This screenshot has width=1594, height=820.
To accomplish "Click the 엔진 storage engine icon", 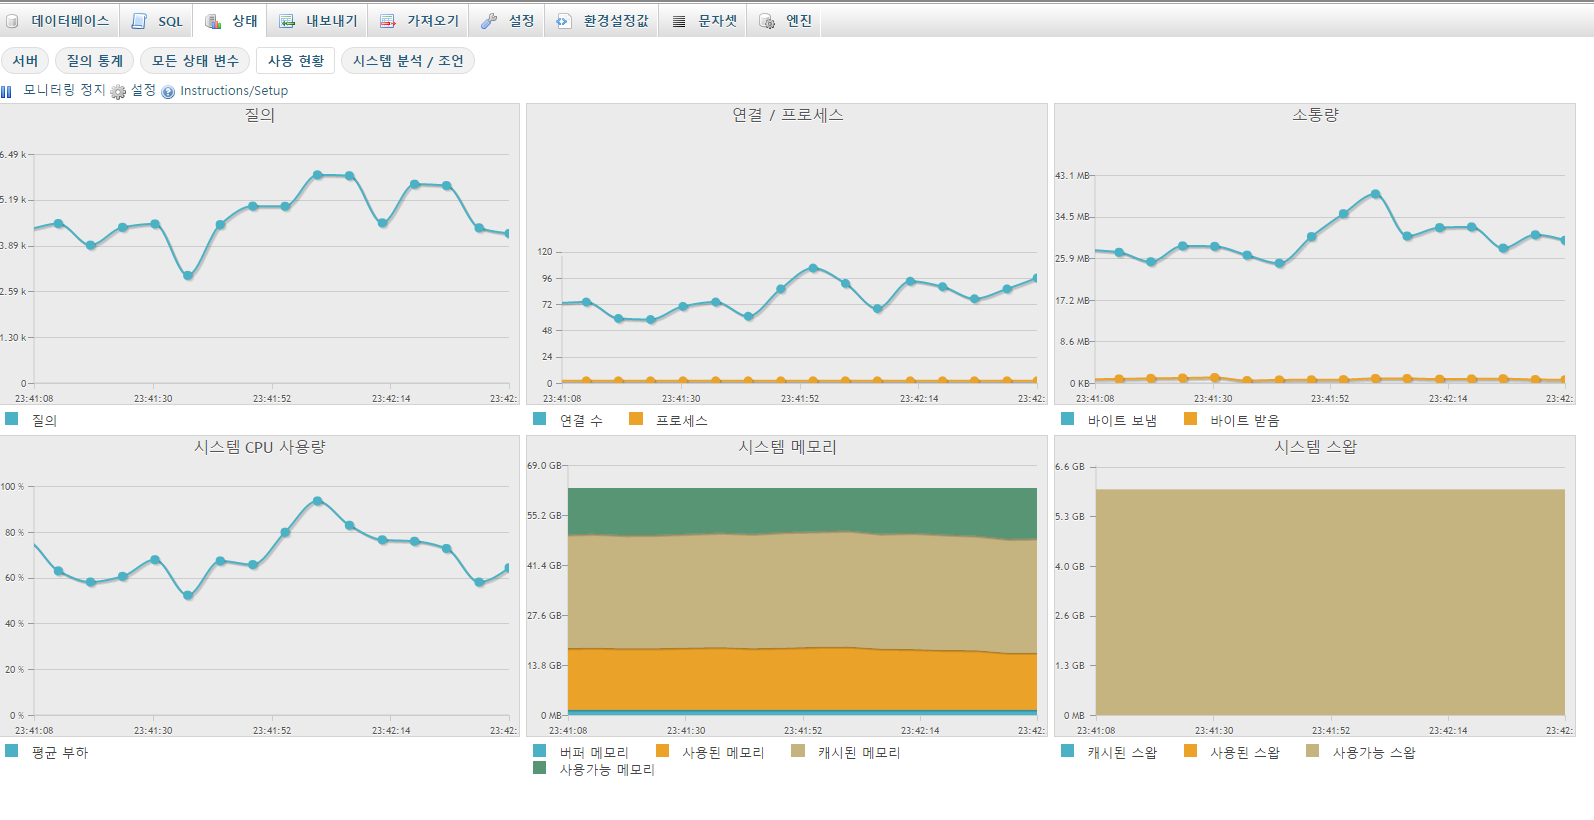I will pos(767,21).
